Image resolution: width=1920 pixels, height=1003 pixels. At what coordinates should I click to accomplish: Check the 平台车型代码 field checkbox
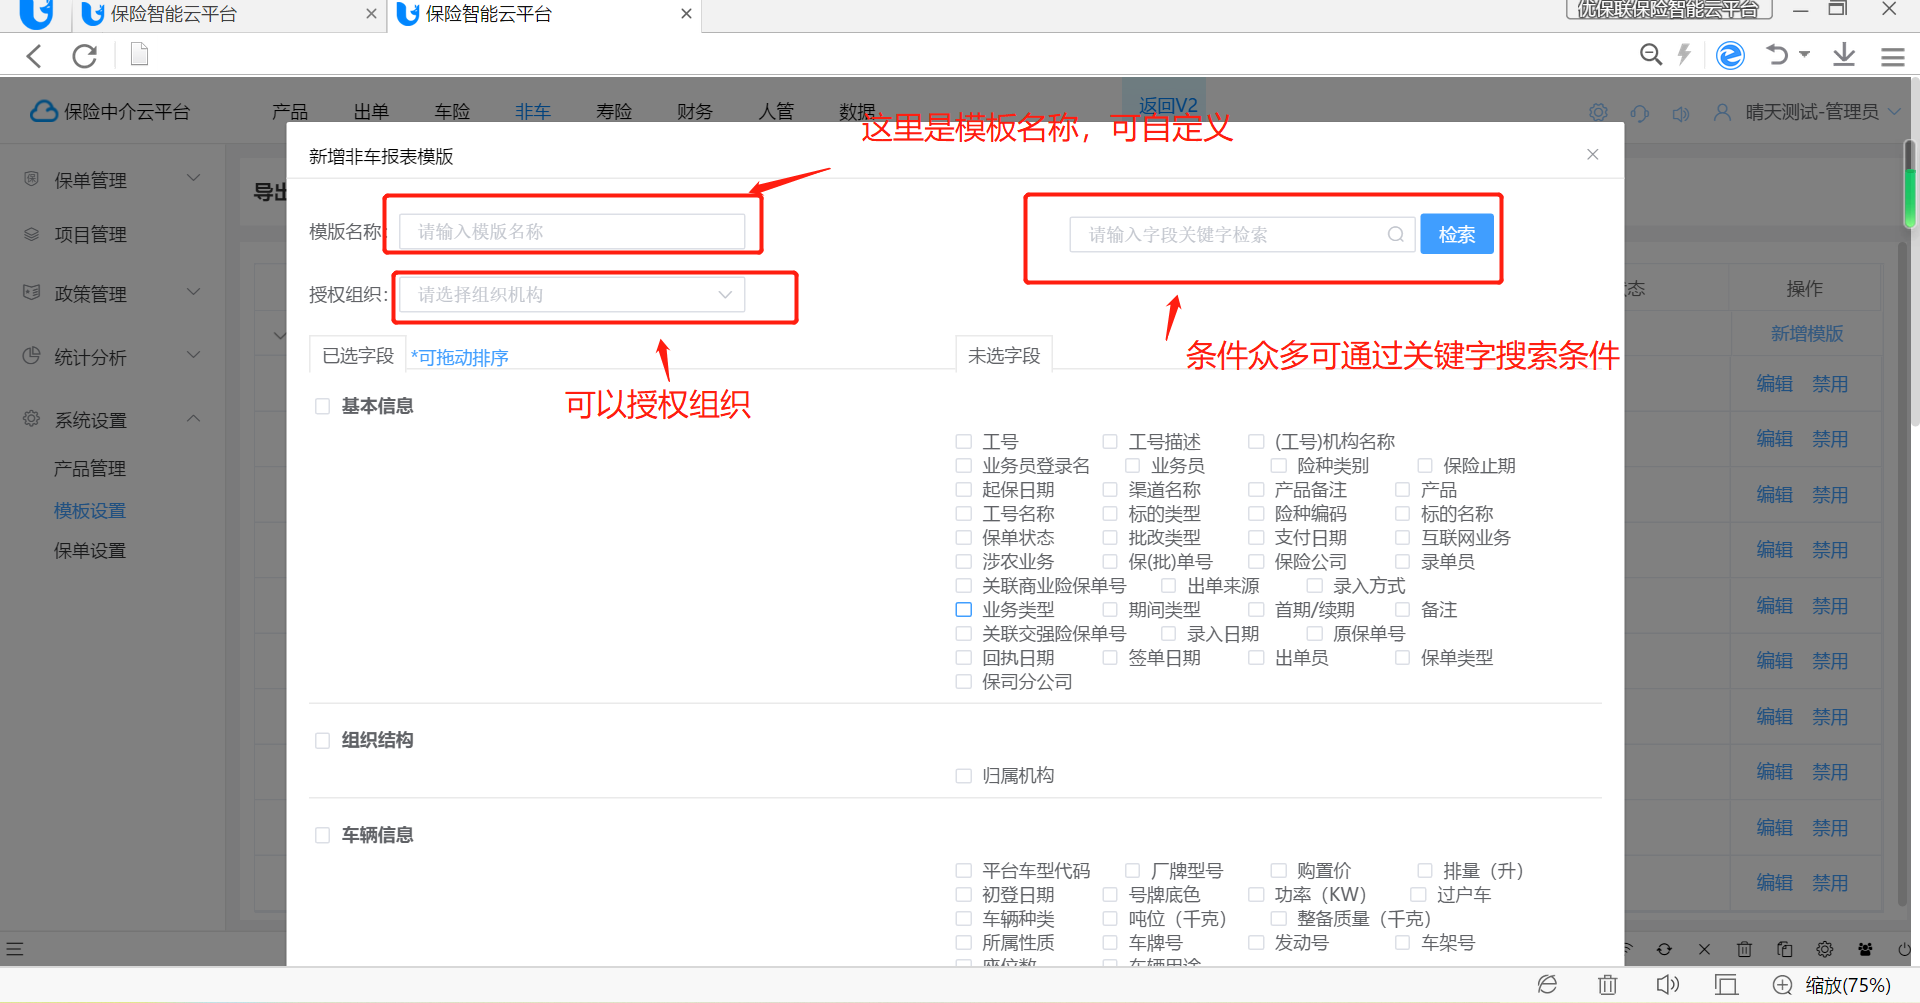click(x=963, y=870)
